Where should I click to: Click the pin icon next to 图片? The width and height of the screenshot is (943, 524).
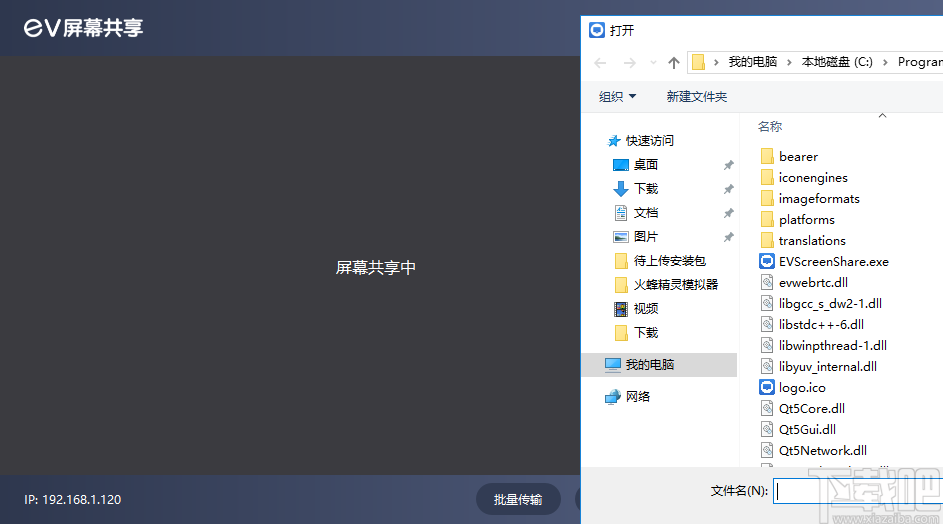(728, 237)
